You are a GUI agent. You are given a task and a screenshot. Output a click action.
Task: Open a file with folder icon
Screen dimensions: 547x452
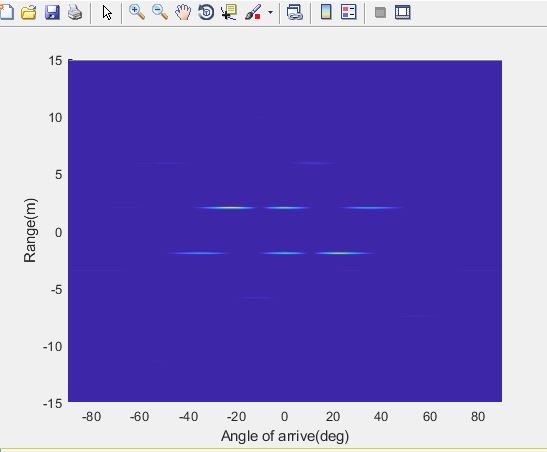coord(29,13)
